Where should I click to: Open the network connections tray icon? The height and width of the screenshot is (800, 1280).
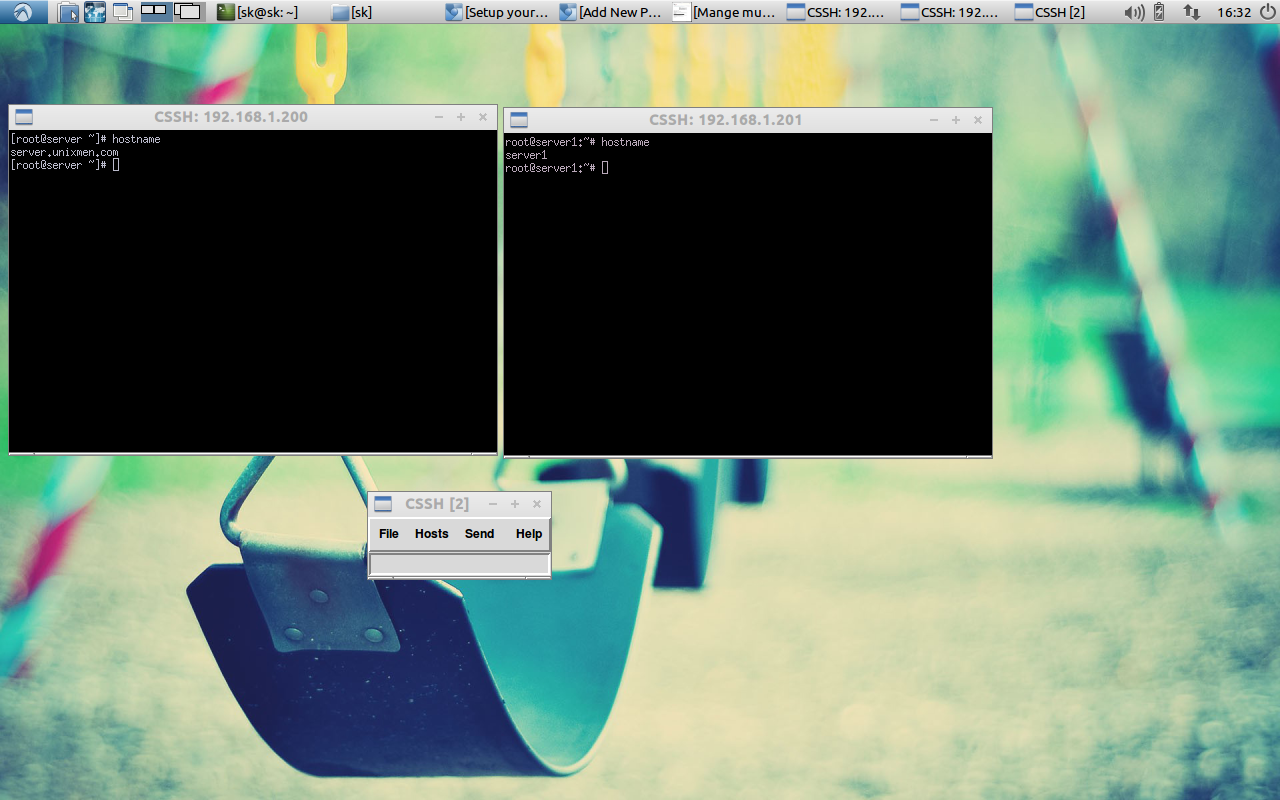pyautogui.click(x=1191, y=12)
